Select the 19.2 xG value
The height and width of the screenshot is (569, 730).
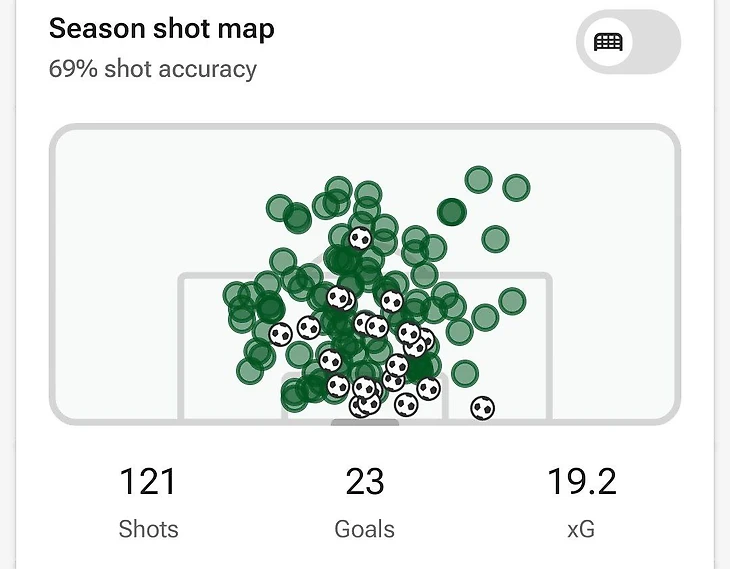pyautogui.click(x=581, y=482)
